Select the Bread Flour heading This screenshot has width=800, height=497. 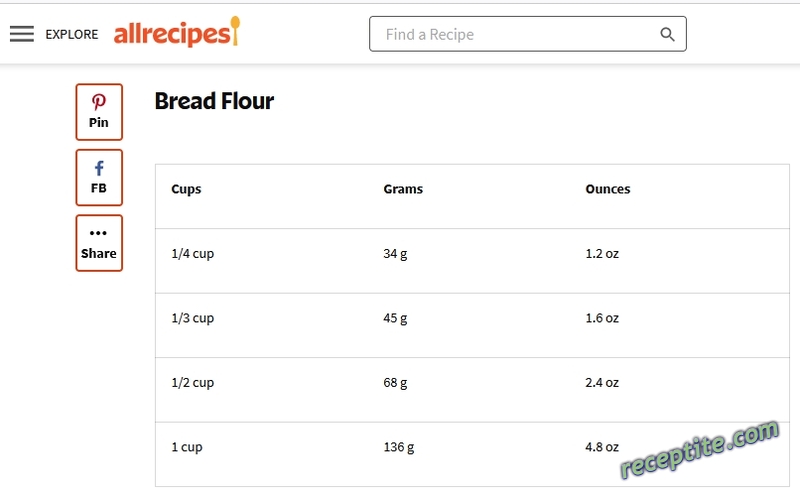214,101
